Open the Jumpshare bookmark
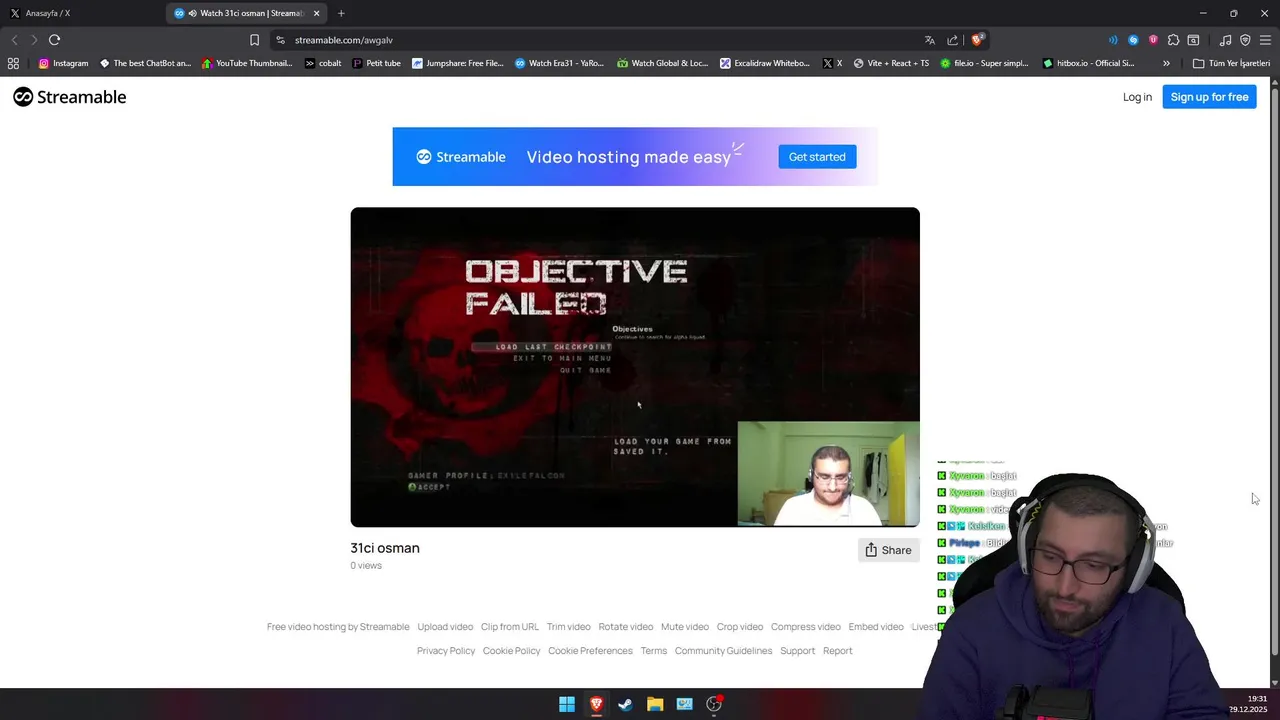The height and width of the screenshot is (720, 1280). 457,63
